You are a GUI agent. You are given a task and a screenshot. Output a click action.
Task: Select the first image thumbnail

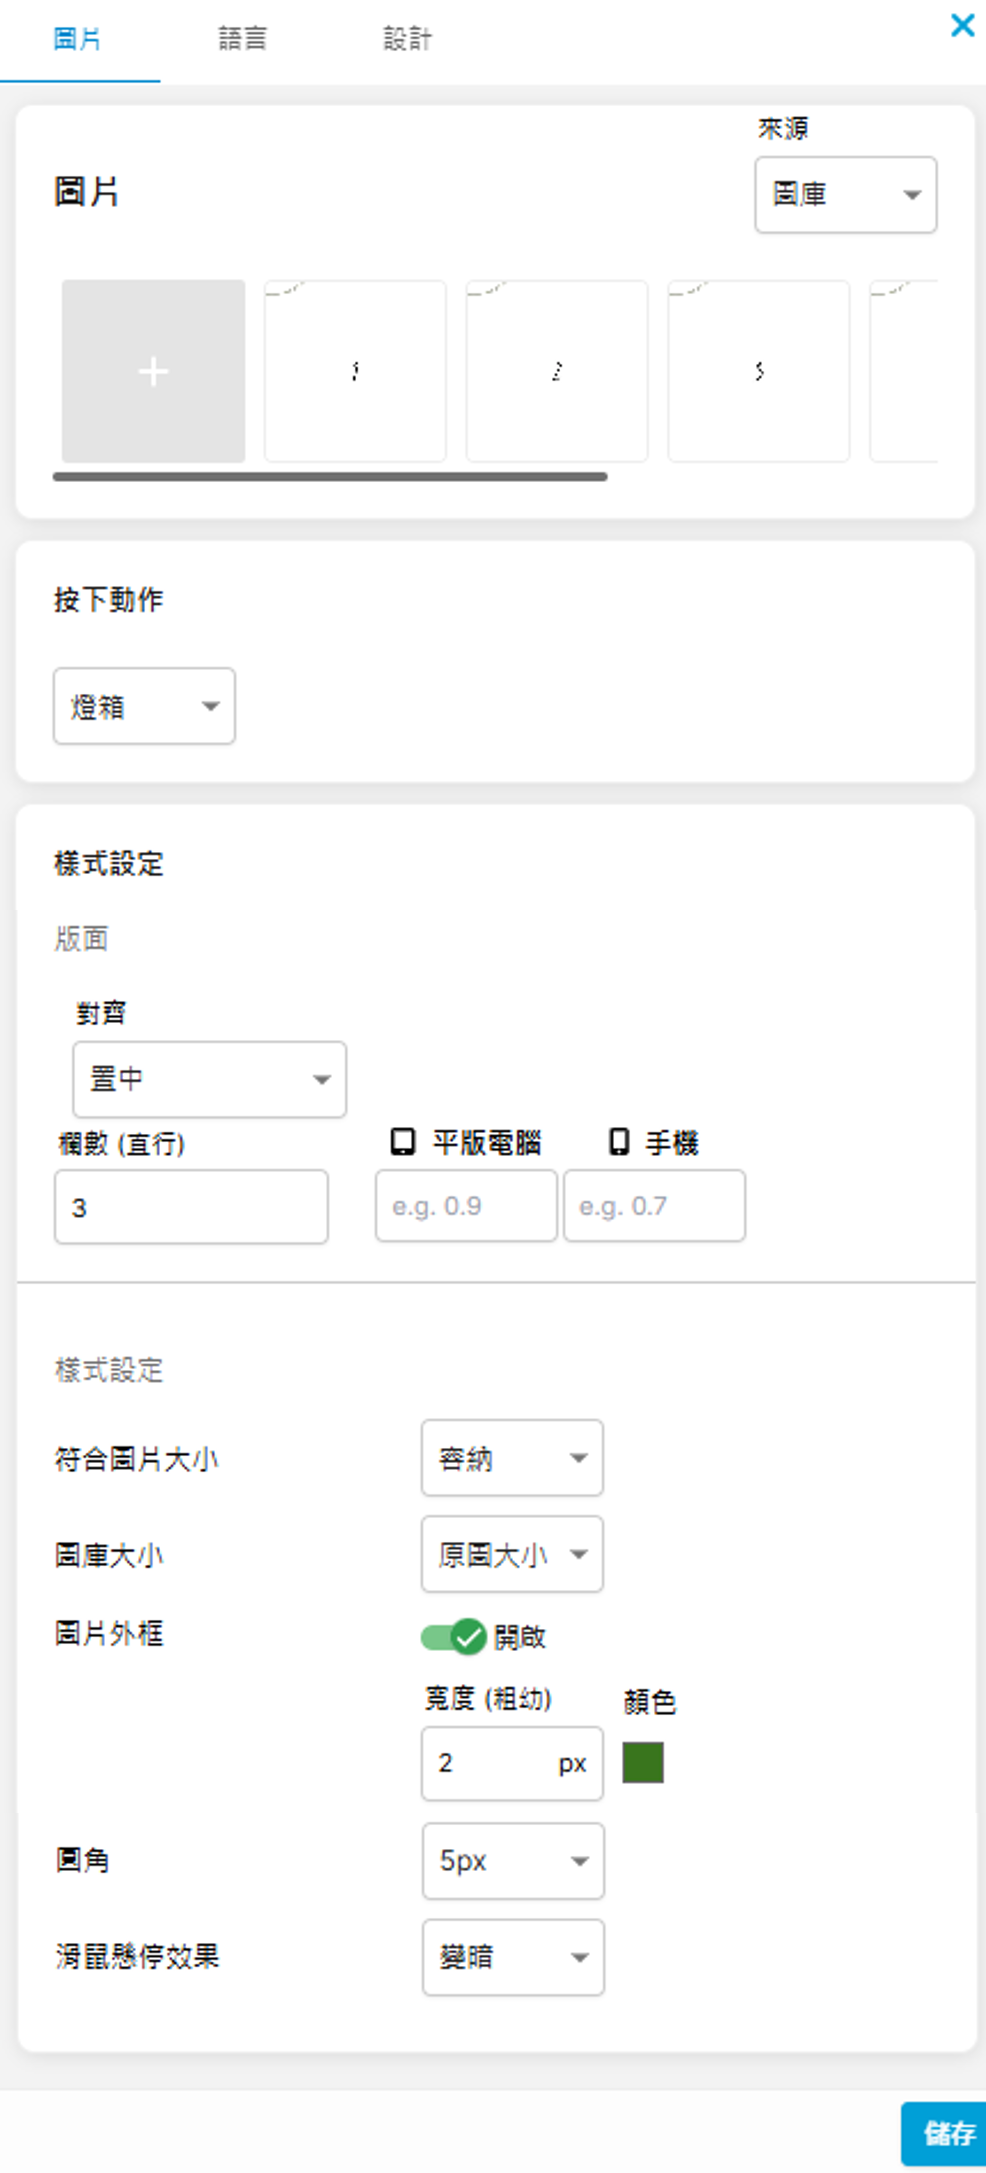355,371
